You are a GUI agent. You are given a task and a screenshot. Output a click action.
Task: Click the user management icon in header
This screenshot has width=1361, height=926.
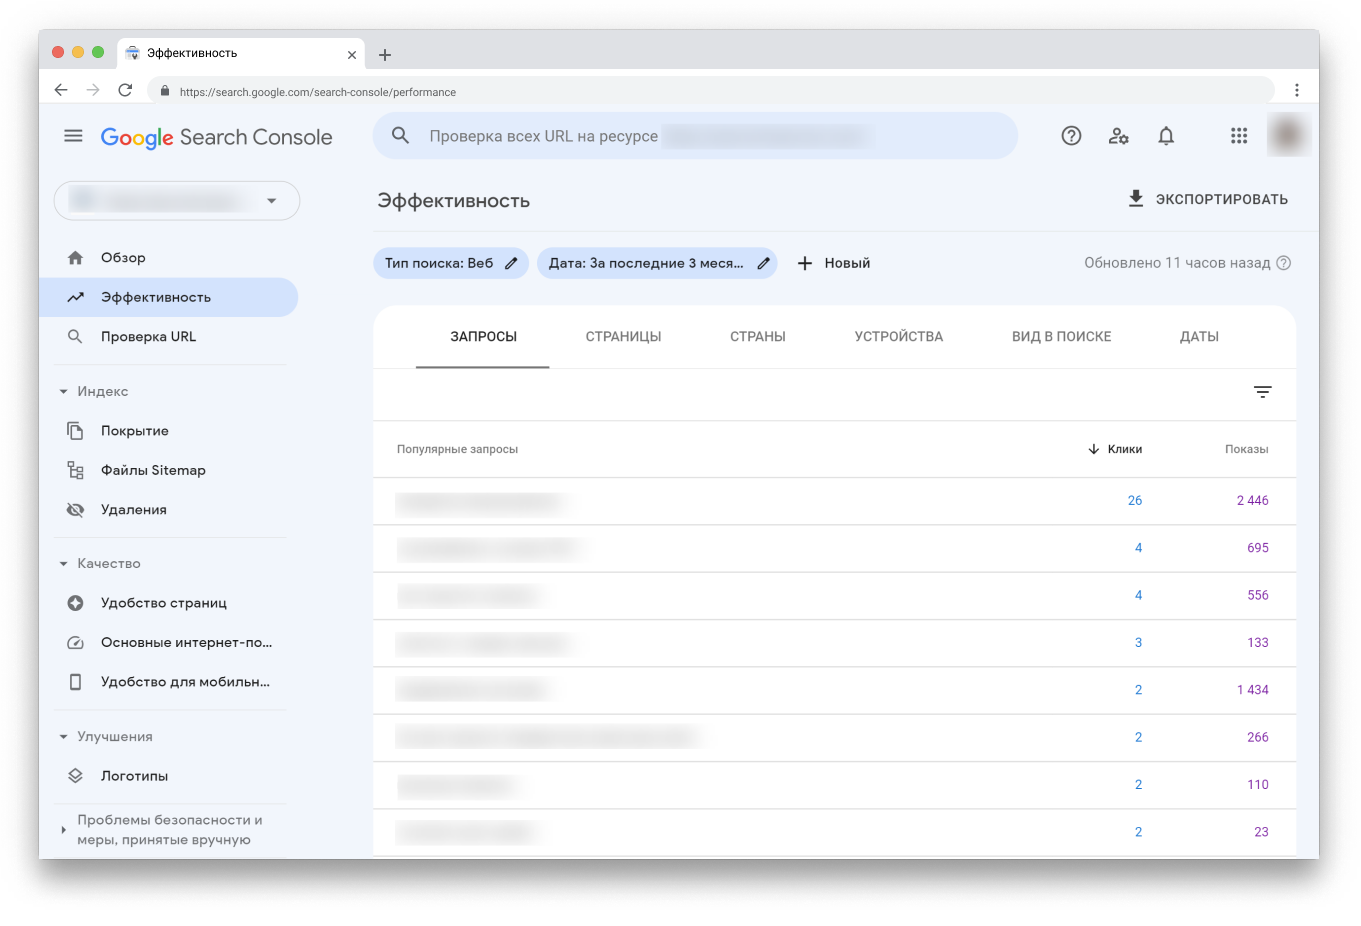click(x=1118, y=135)
